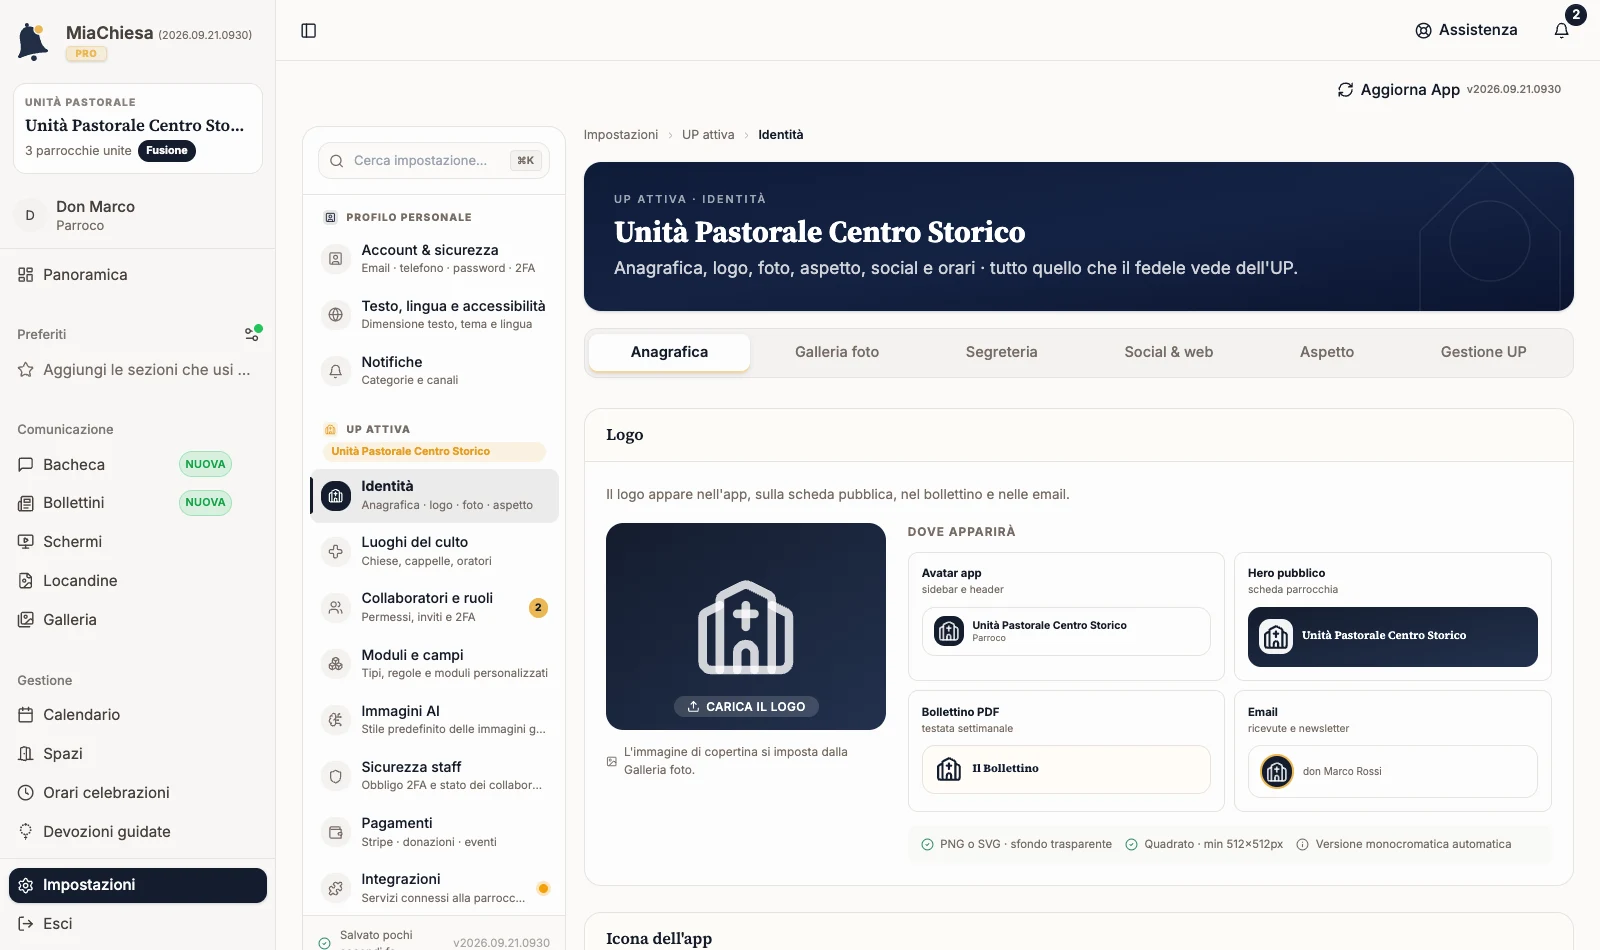Click the MiaChiesa bell logo
The image size is (1600, 950).
pos(33,42)
